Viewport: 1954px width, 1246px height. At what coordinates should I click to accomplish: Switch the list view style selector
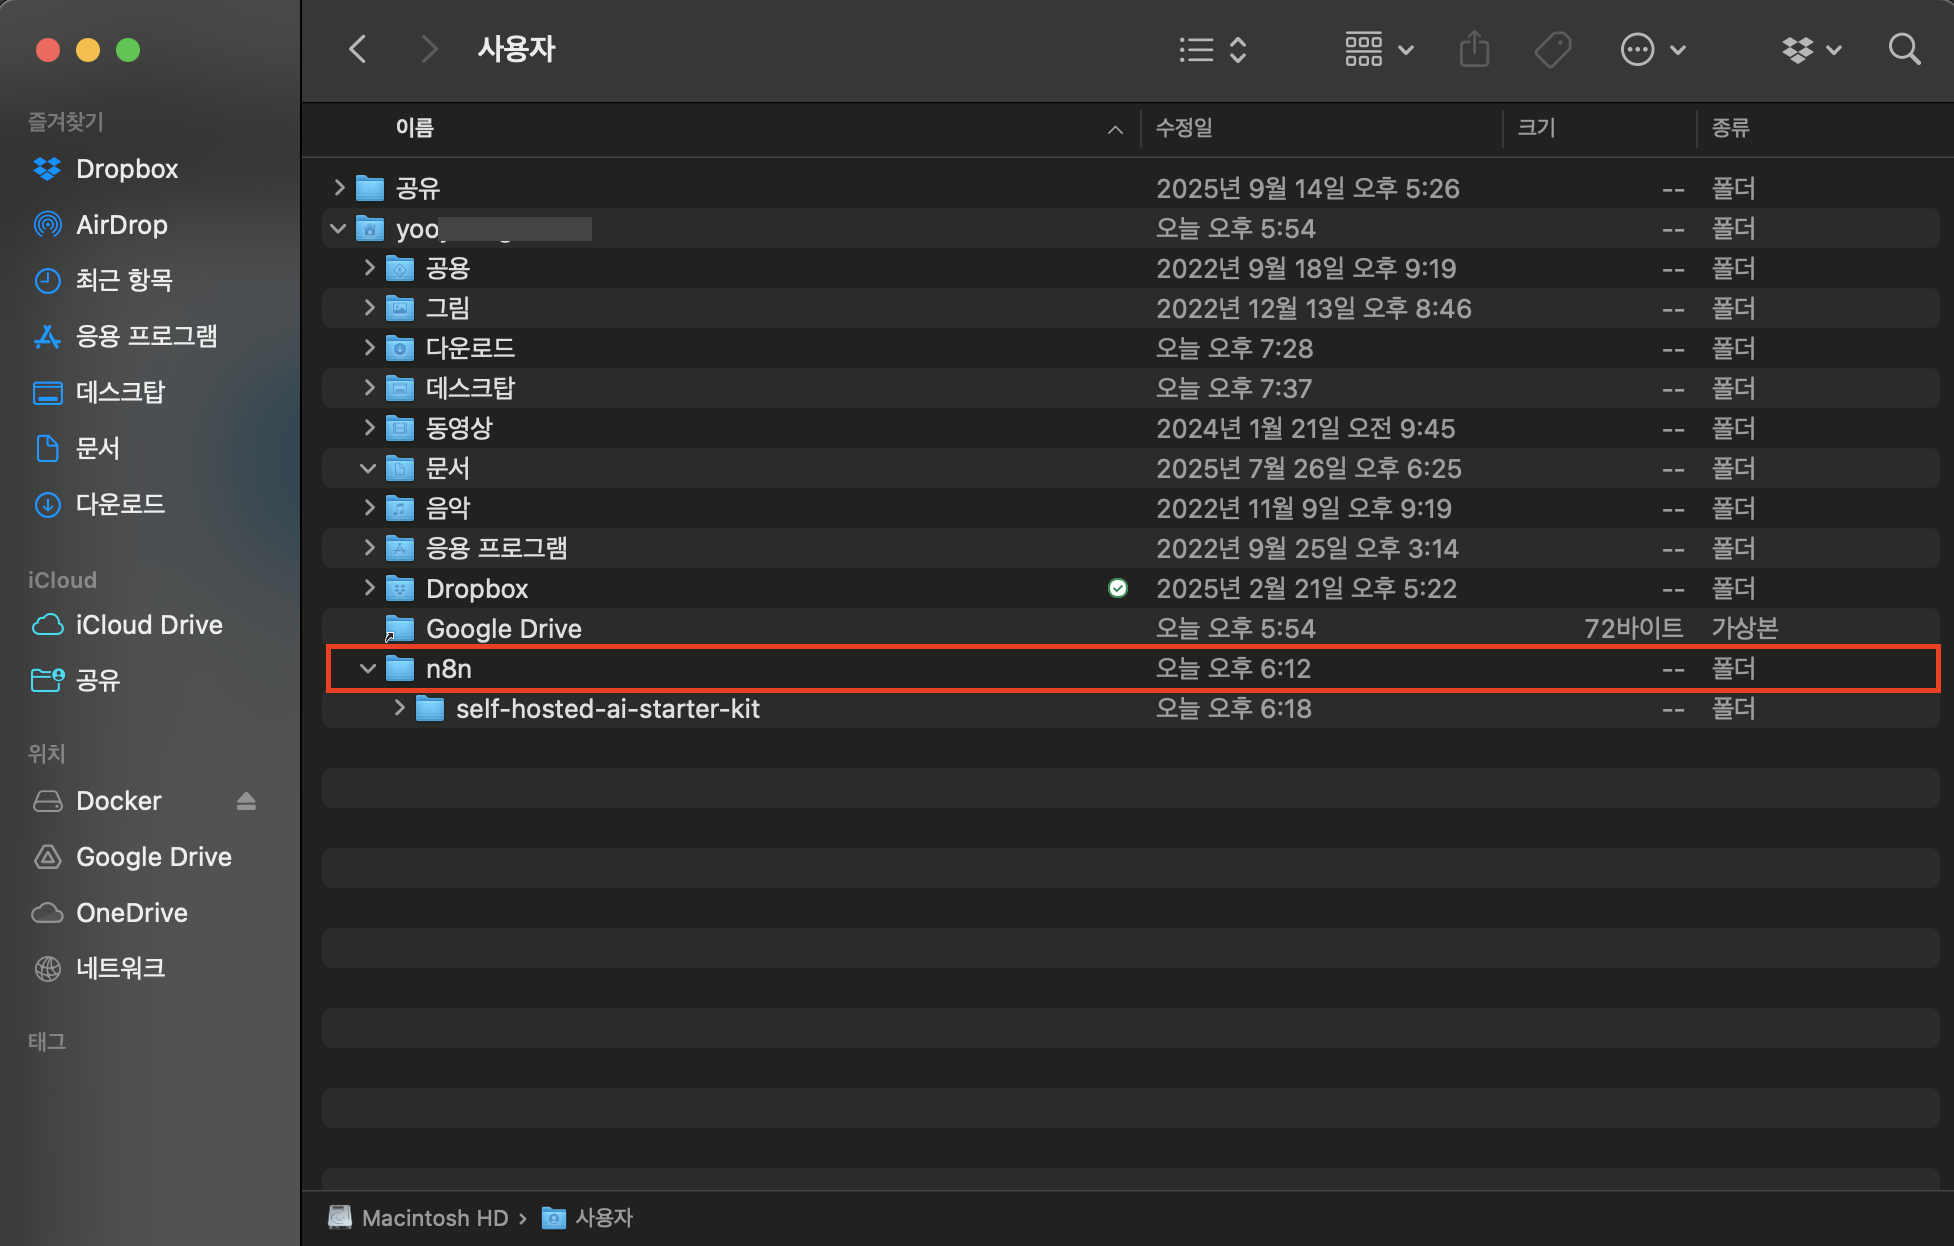pos(1212,49)
